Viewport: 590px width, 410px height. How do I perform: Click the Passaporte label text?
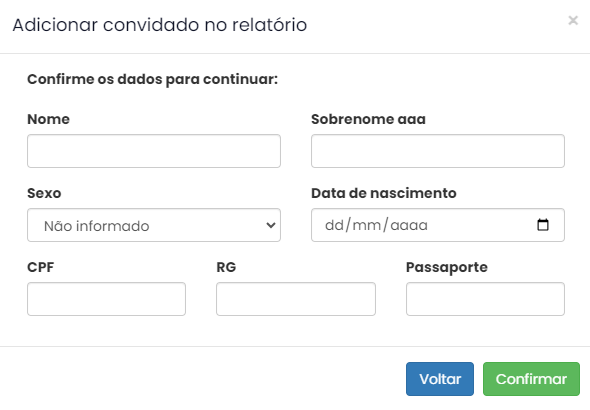[x=447, y=267]
